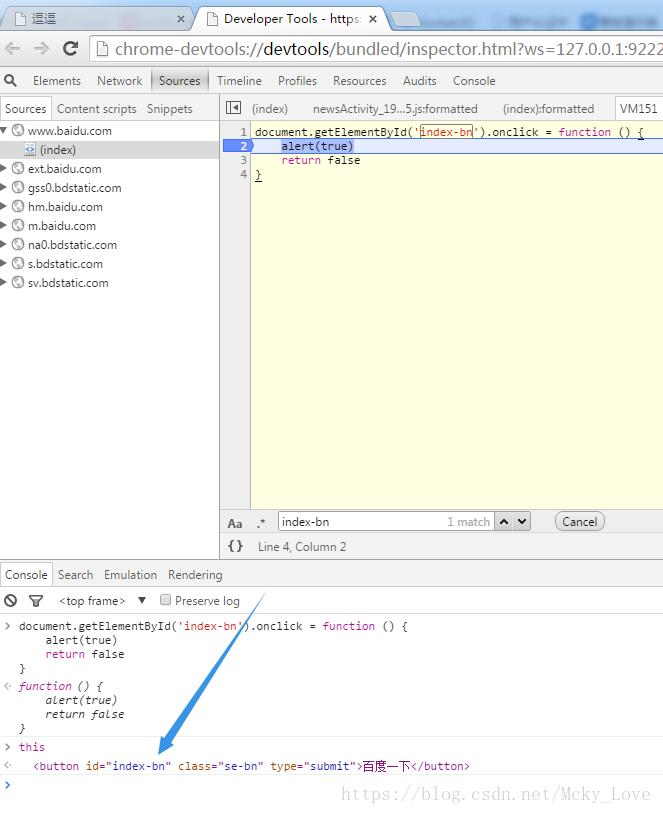The height and width of the screenshot is (814, 663).
Task: Select the Content scripts navigator tab
Action: (97, 108)
